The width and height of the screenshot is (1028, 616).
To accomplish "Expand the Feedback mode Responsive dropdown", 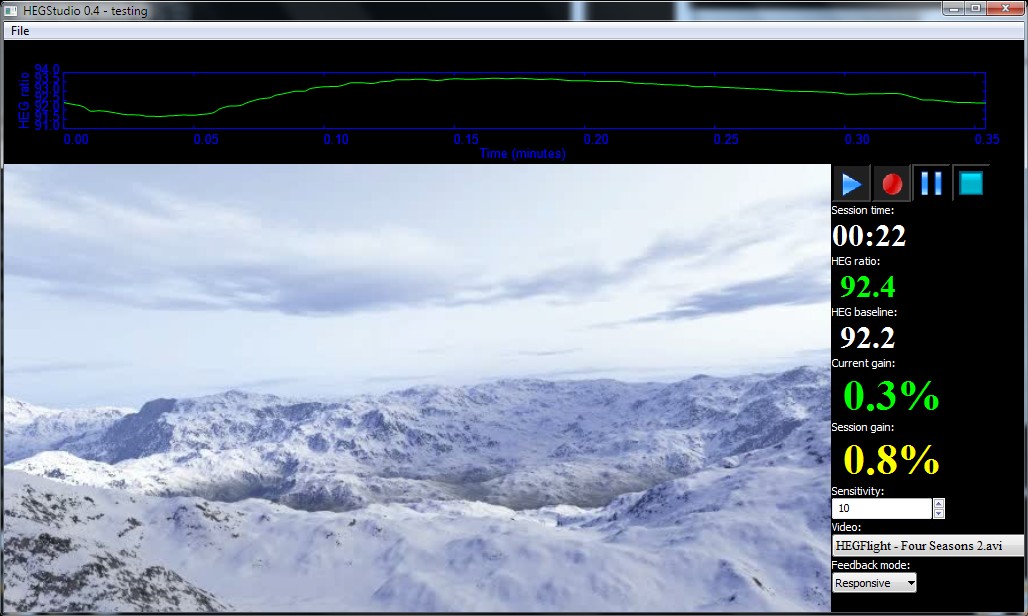I will point(874,583).
